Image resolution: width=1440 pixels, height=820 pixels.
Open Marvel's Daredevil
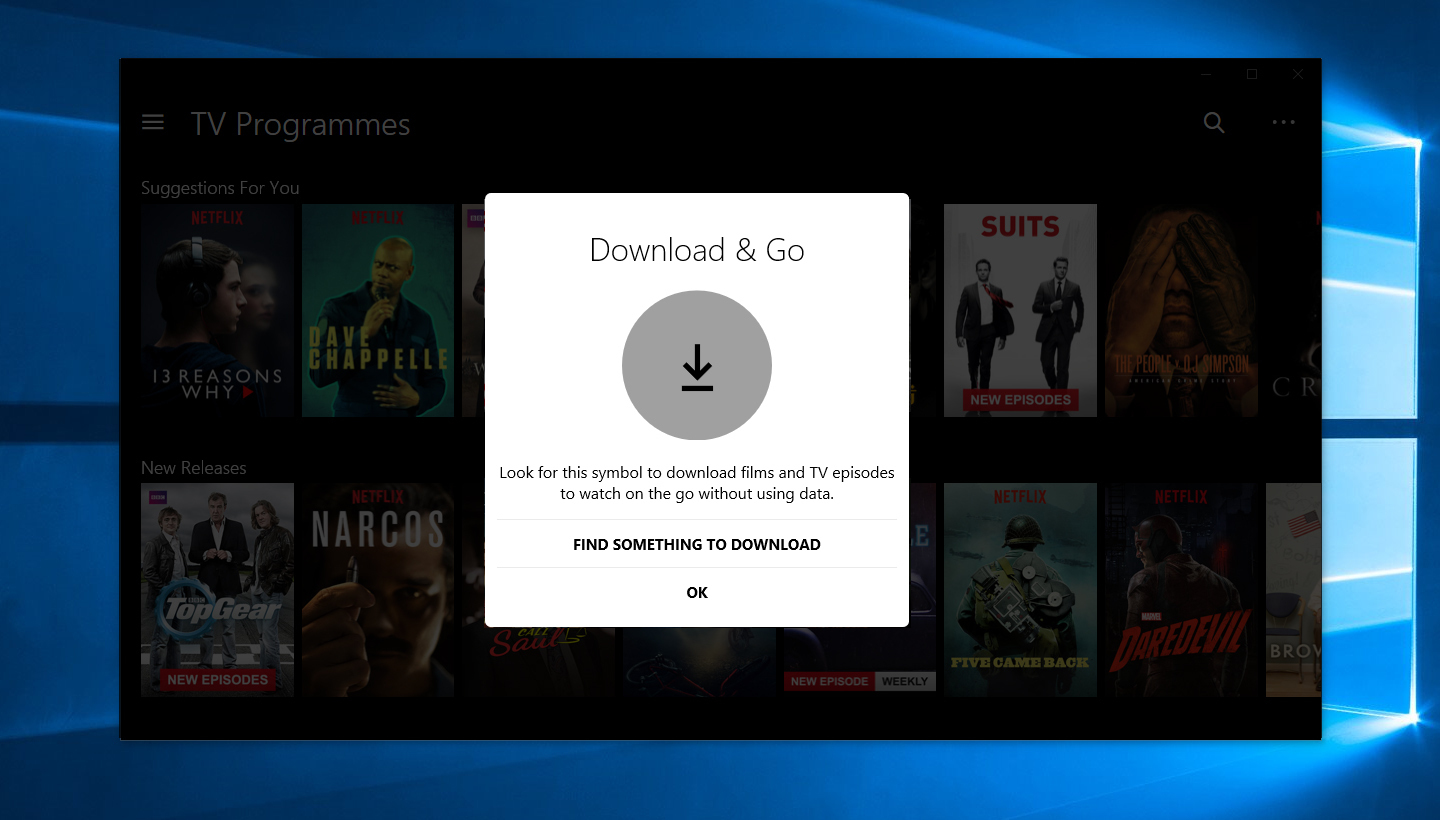[1181, 590]
